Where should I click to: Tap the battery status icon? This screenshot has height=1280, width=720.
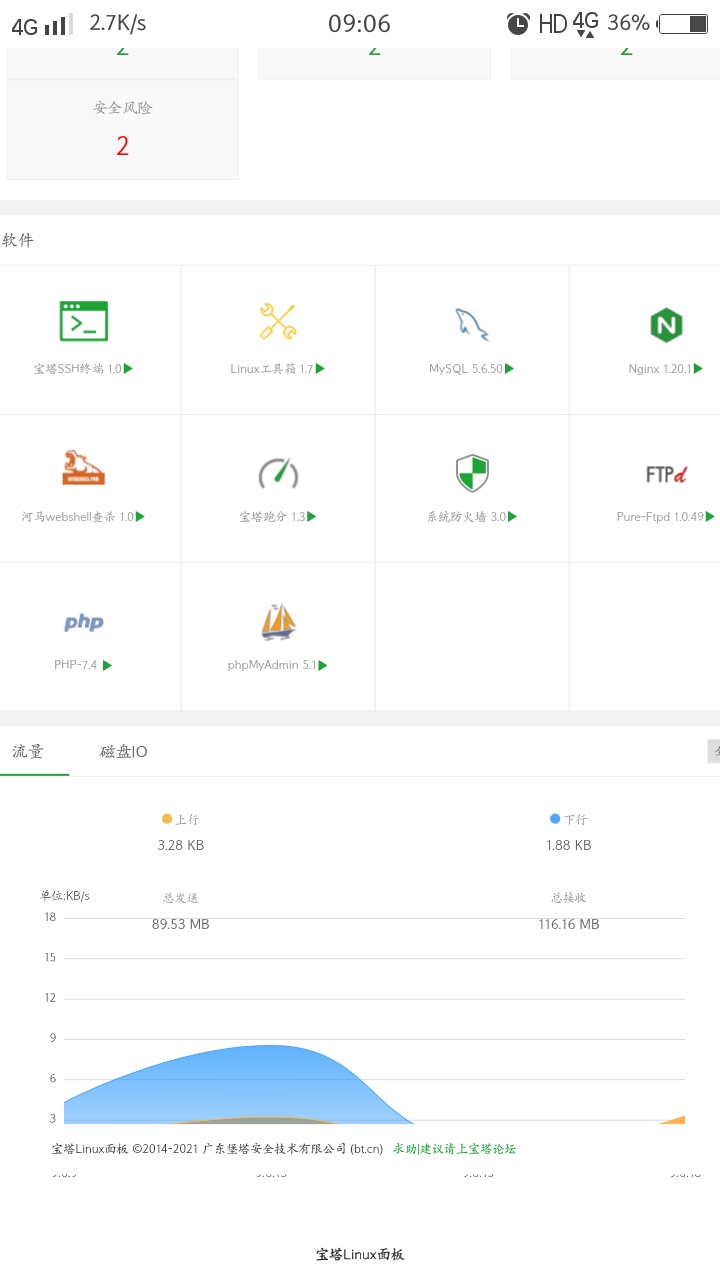click(x=684, y=23)
